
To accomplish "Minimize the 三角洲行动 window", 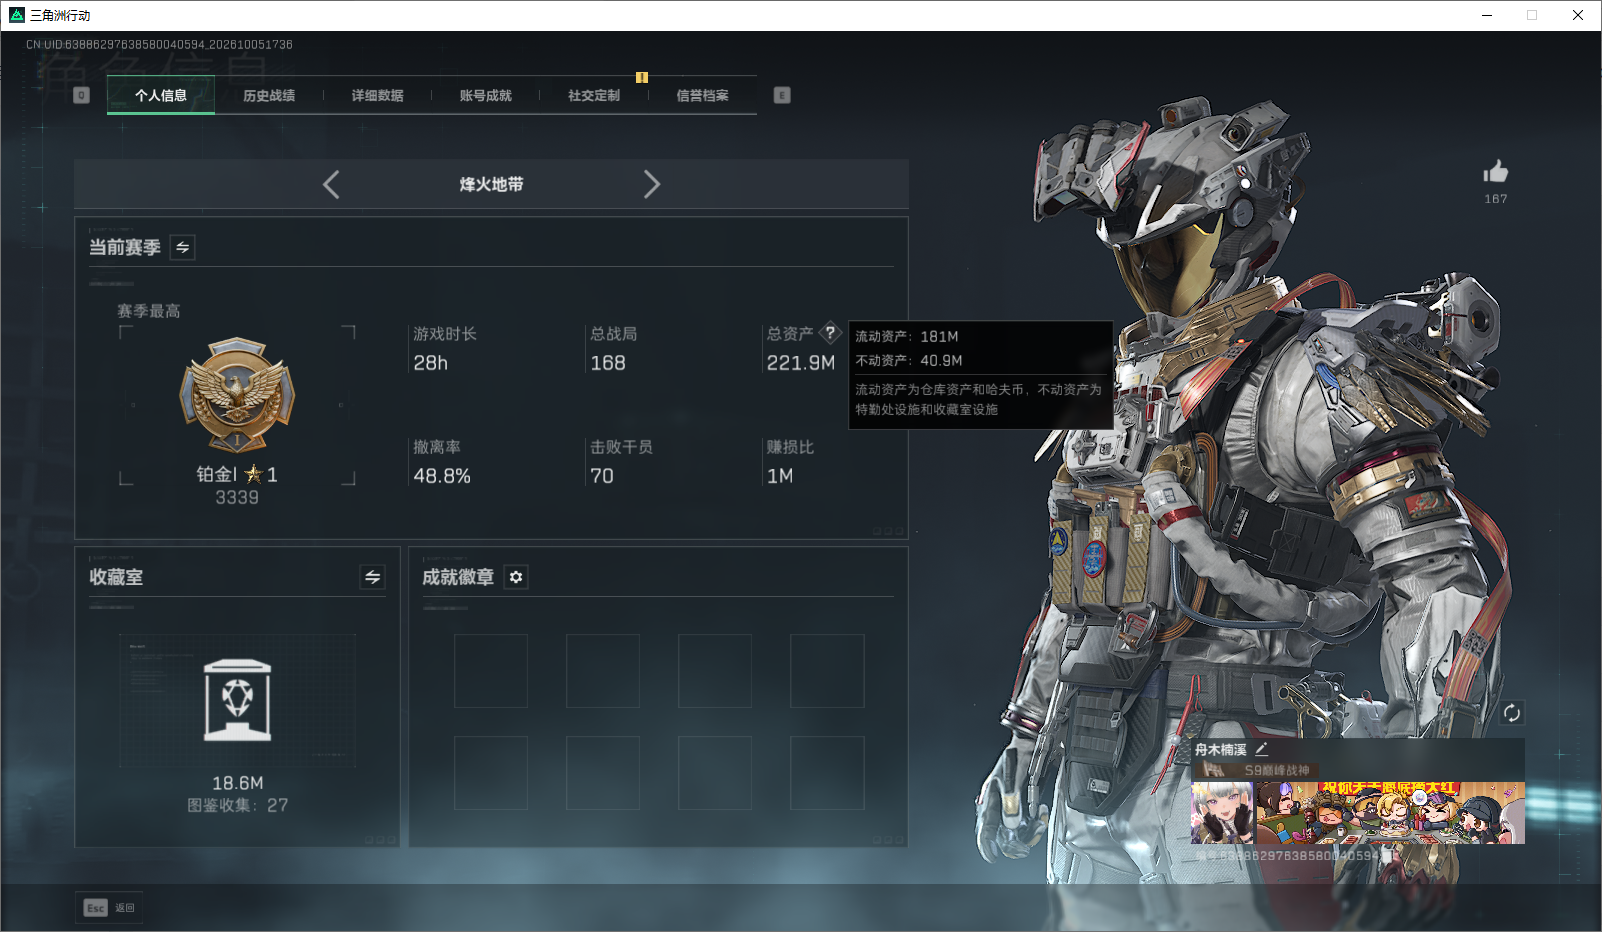I will tap(1487, 15).
